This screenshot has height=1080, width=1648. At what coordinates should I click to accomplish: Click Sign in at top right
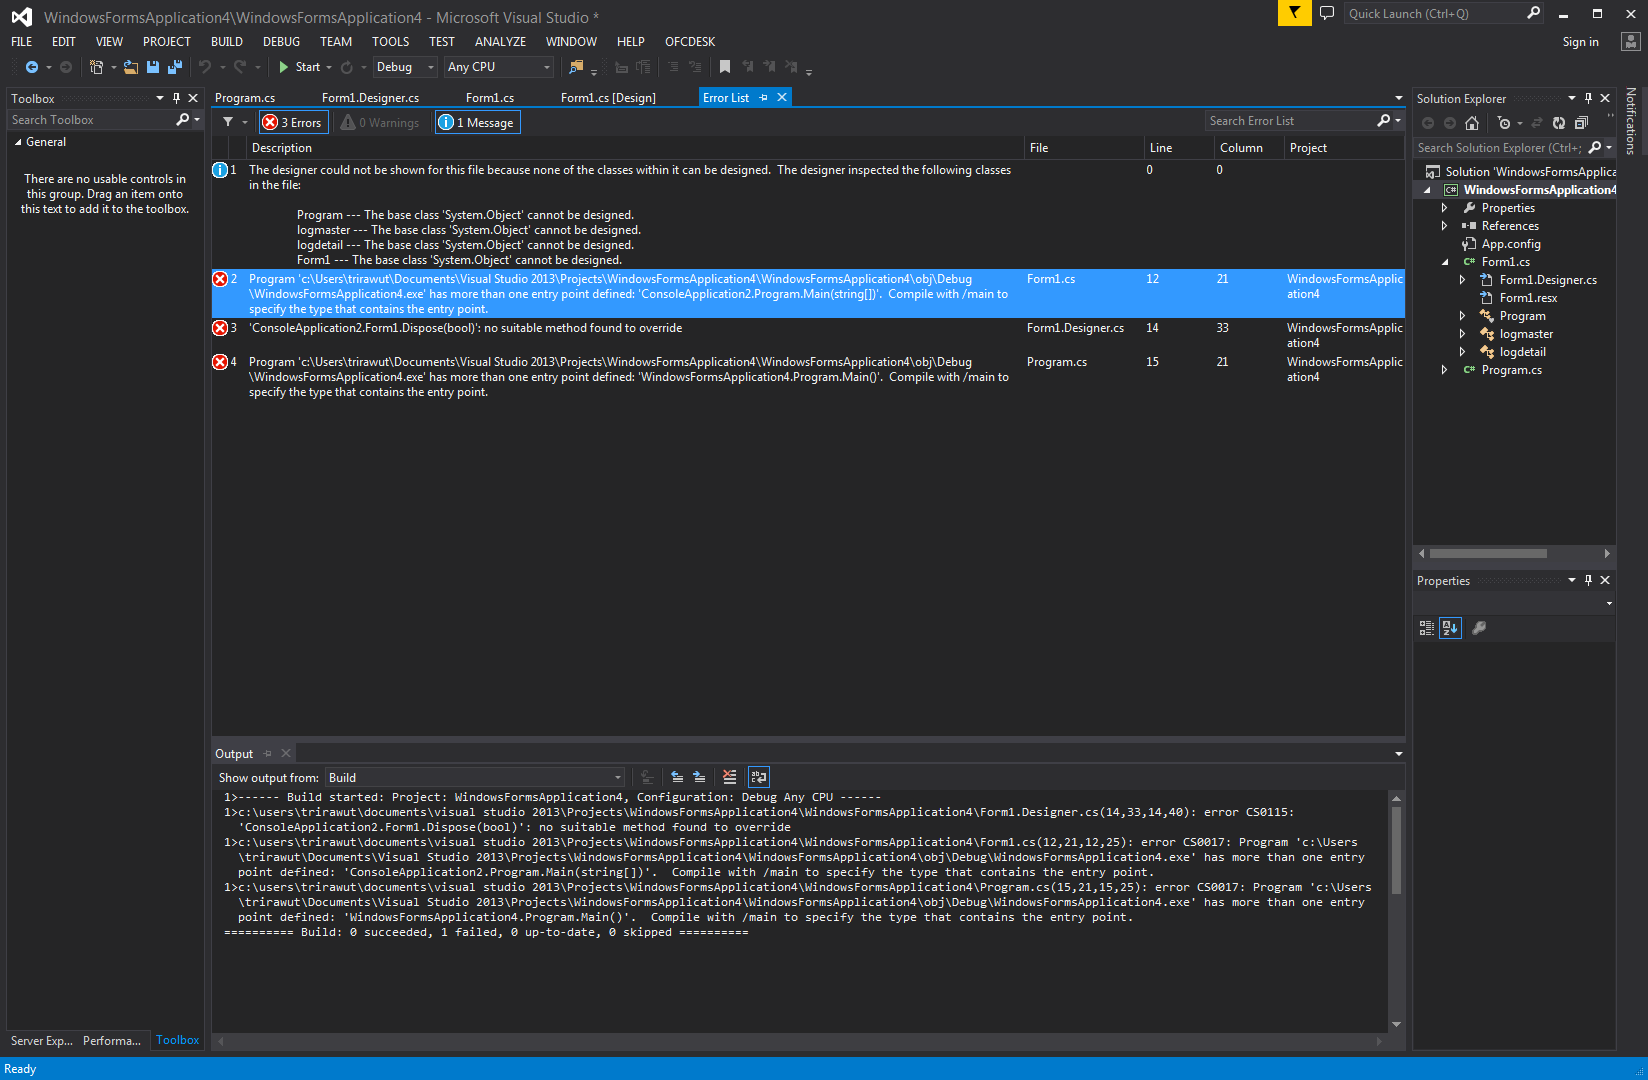click(x=1580, y=42)
